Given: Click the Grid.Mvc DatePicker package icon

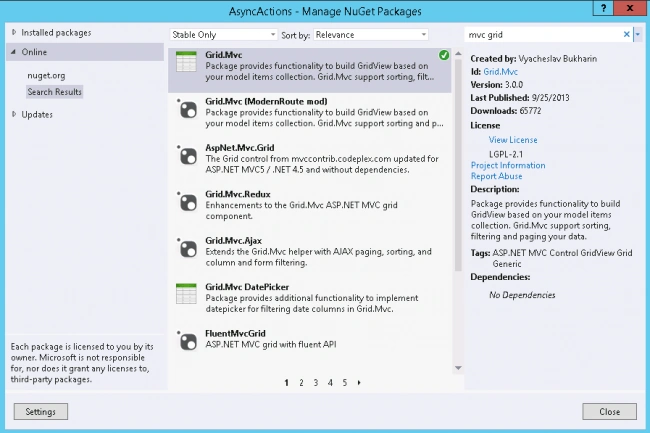Looking at the screenshot, I should (186, 293).
